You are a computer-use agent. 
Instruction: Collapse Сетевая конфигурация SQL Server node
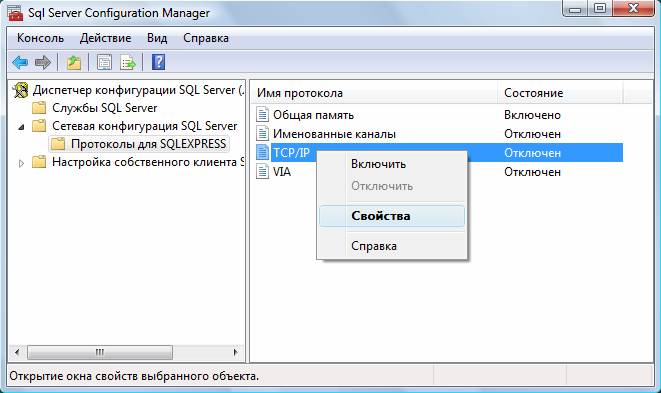coord(21,127)
